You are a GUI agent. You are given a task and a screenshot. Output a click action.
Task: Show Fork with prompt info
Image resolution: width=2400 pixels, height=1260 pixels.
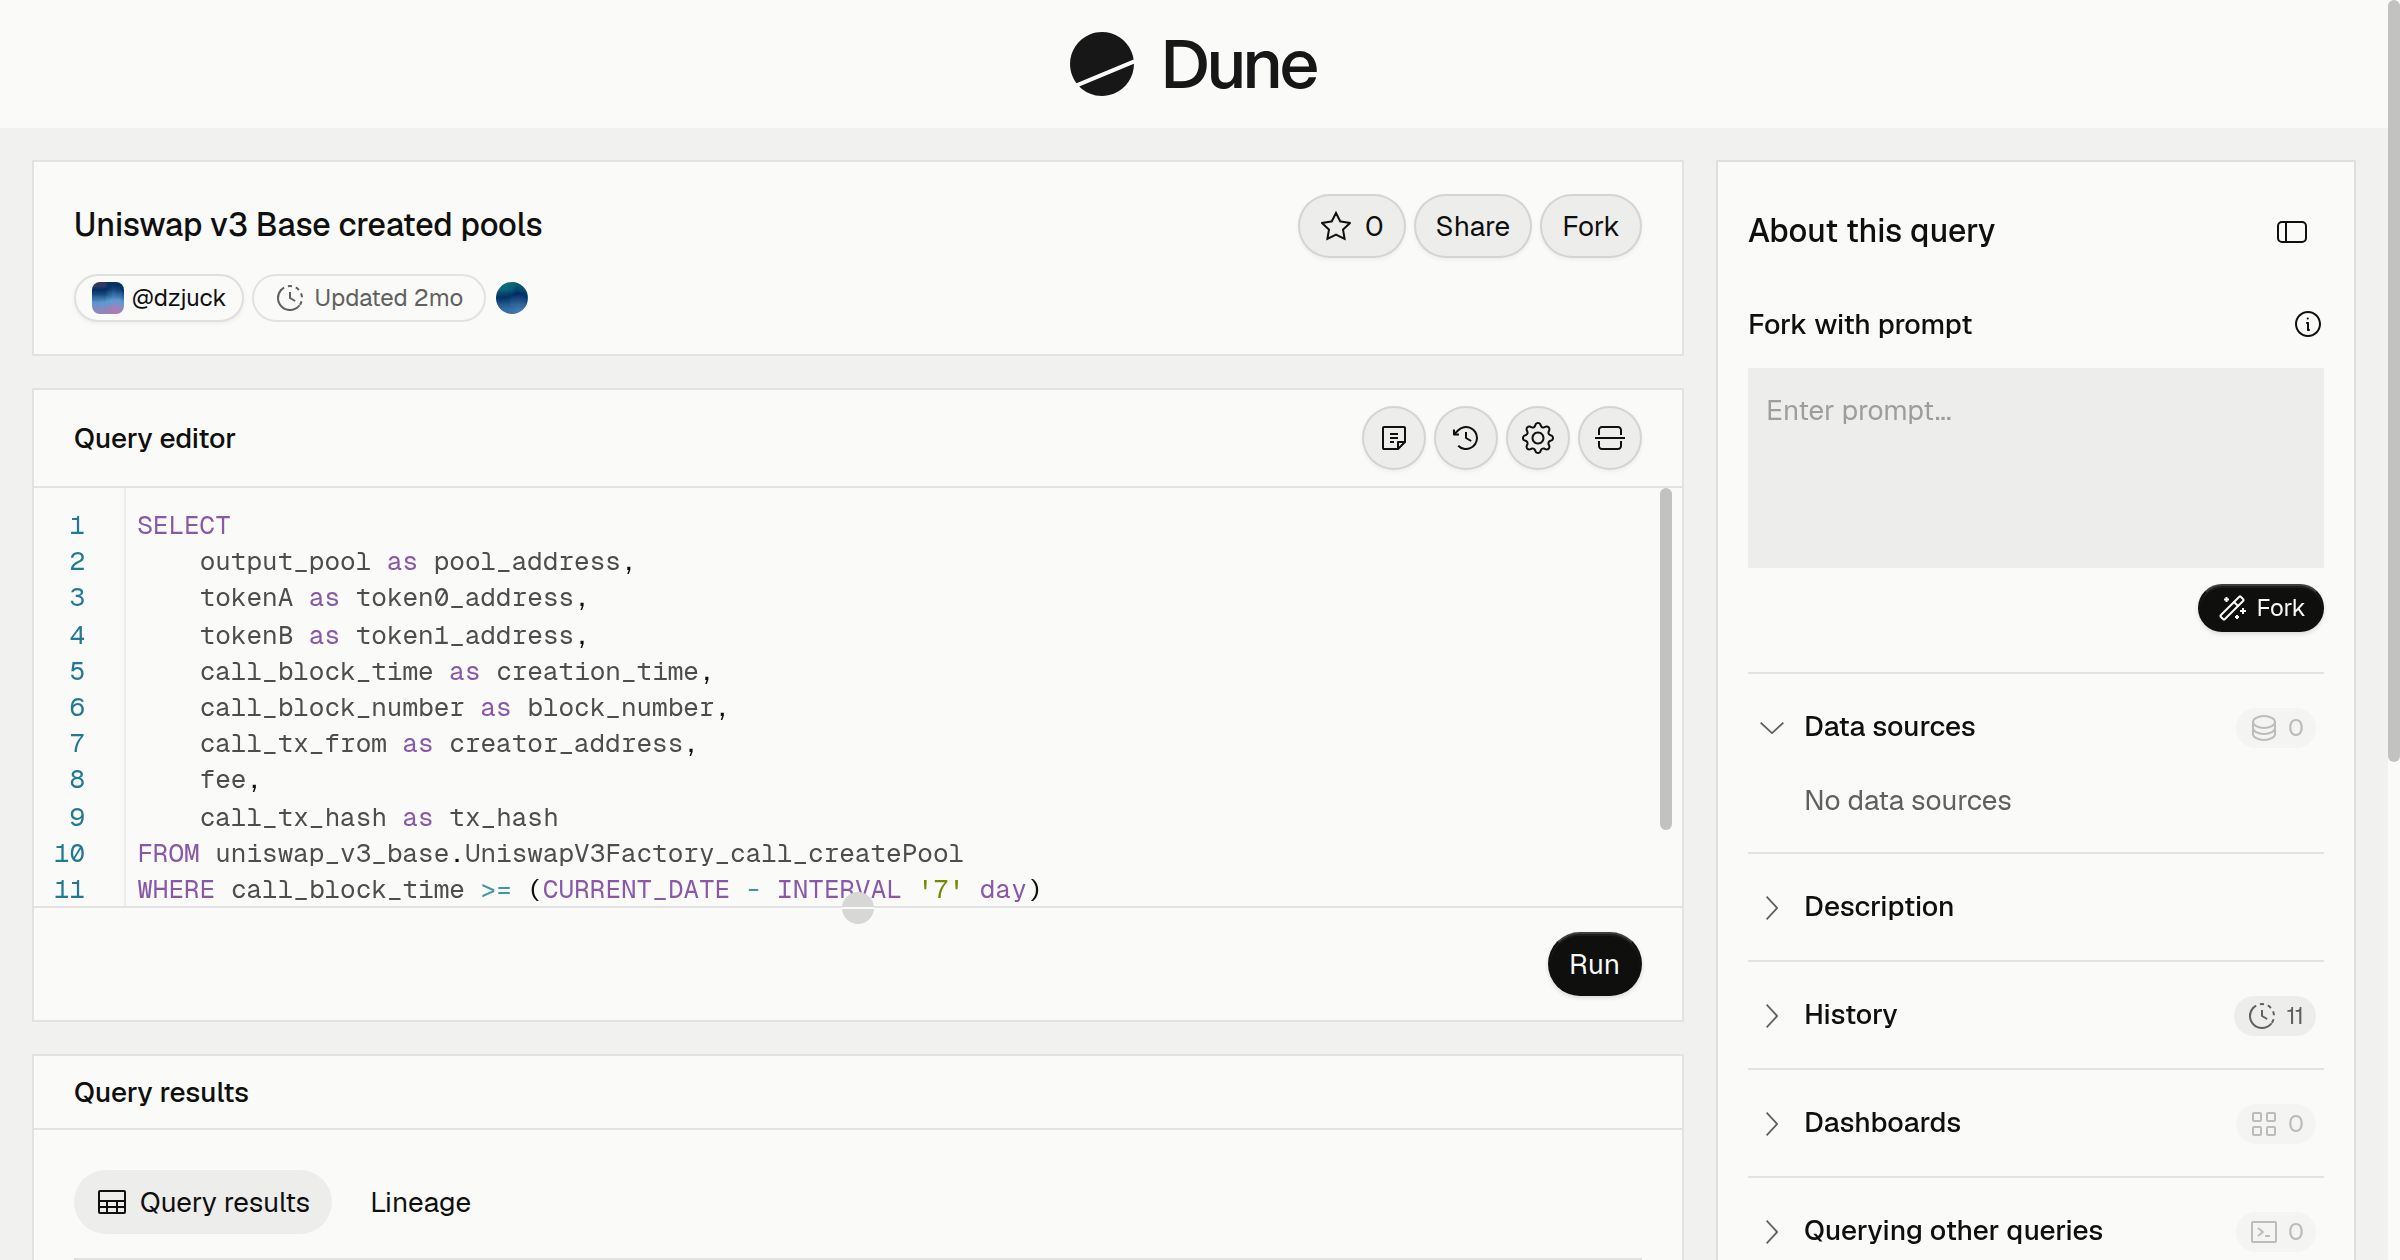tap(2308, 324)
